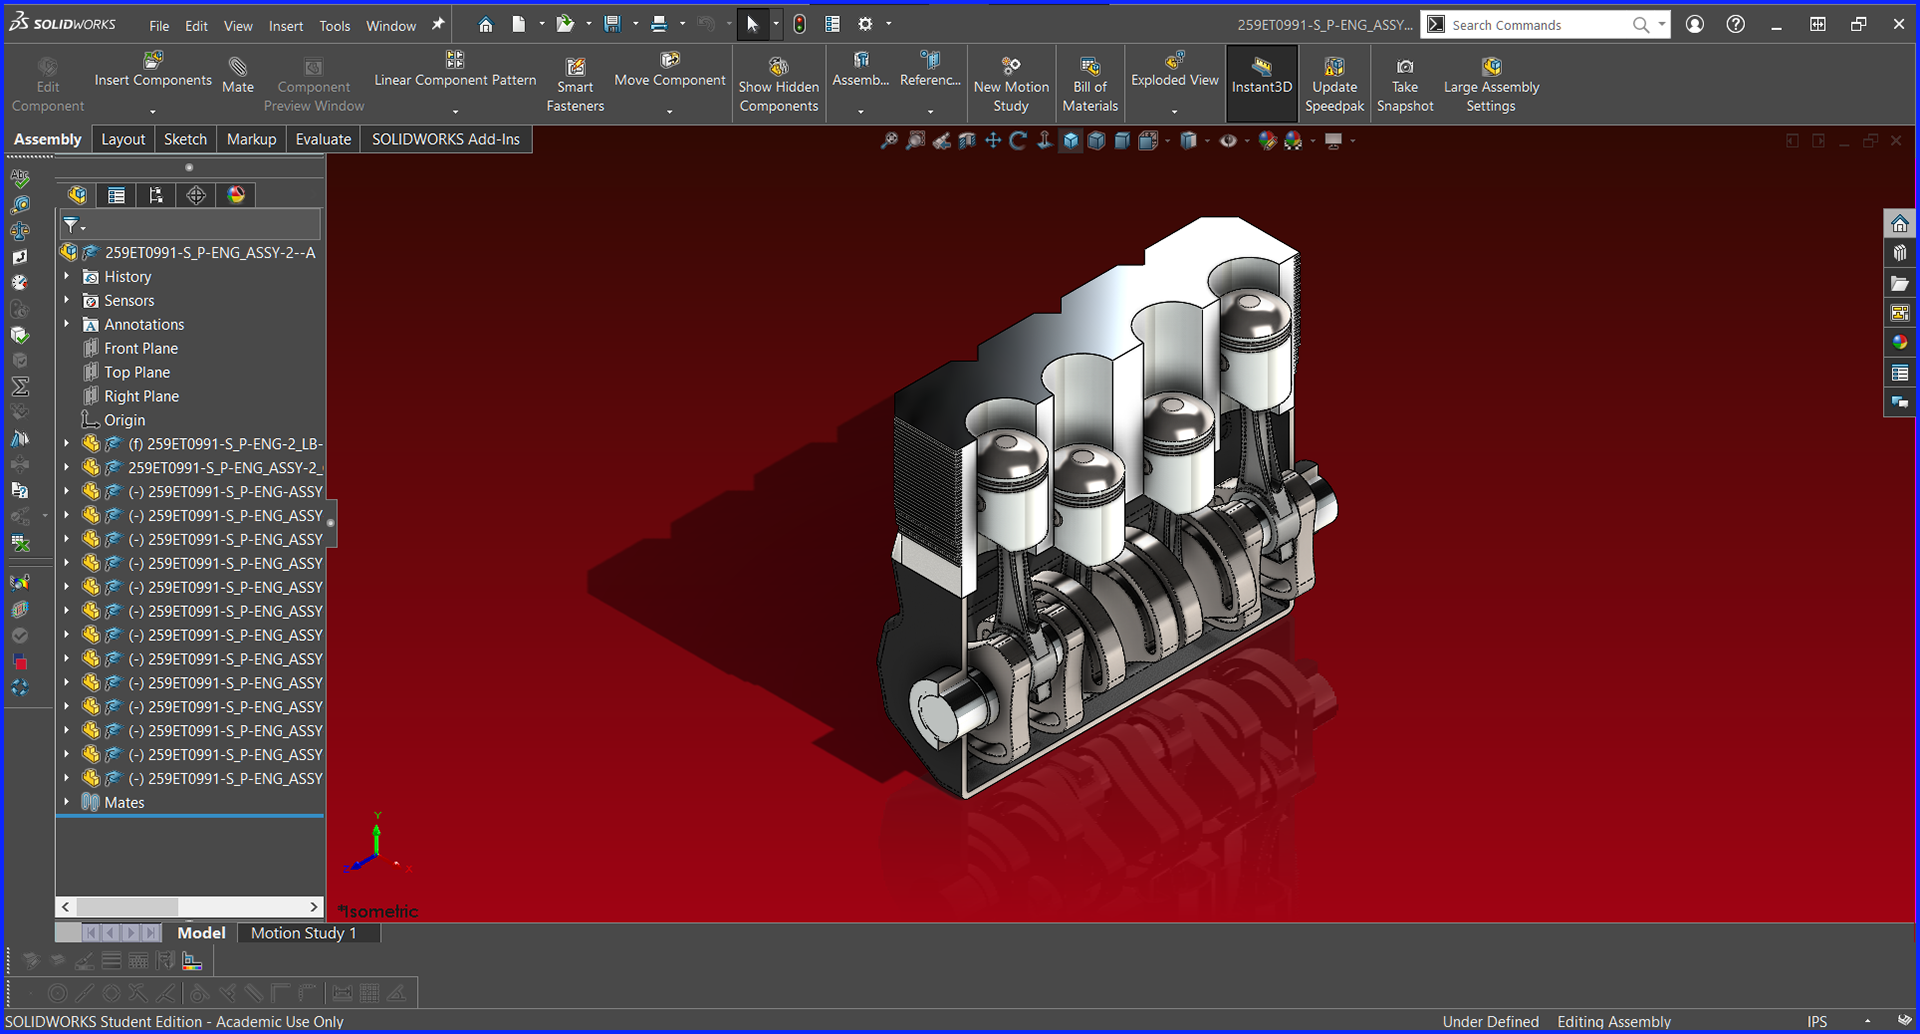Click Spell Check Abc icon
This screenshot has width=1920, height=1034.
coord(20,179)
